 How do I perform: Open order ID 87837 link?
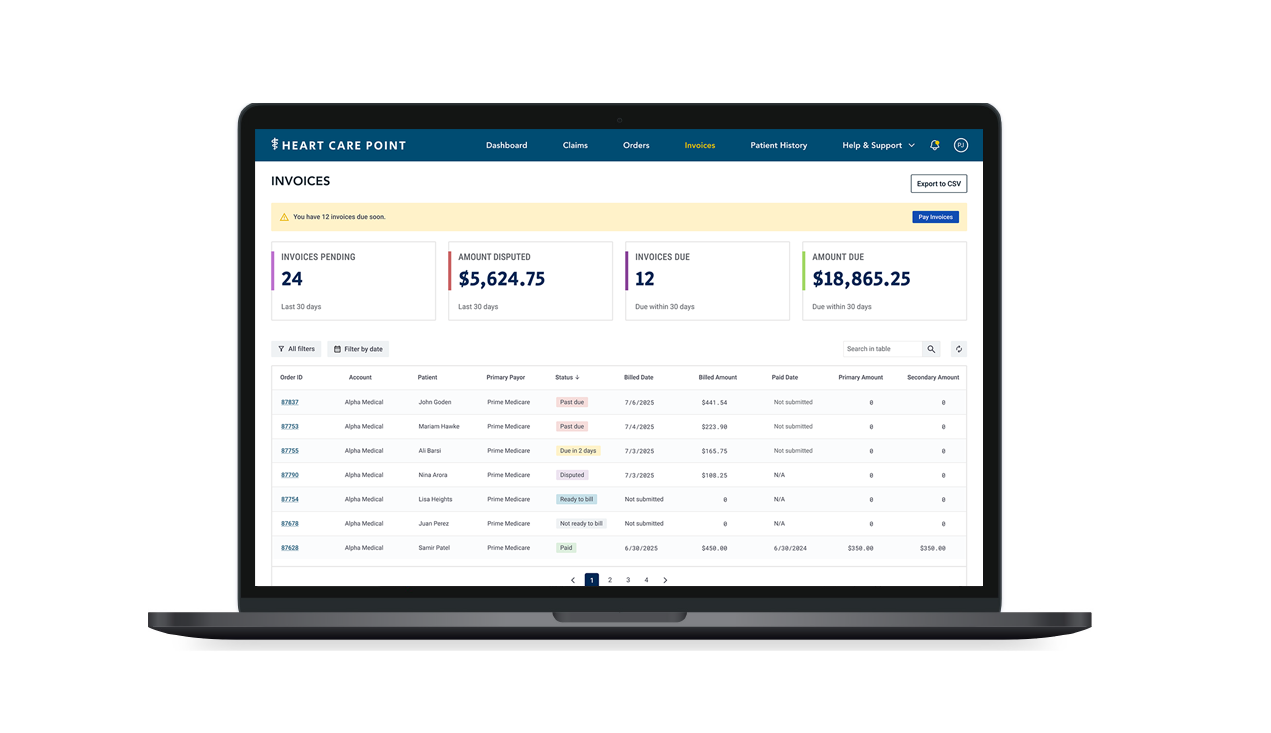pos(289,402)
